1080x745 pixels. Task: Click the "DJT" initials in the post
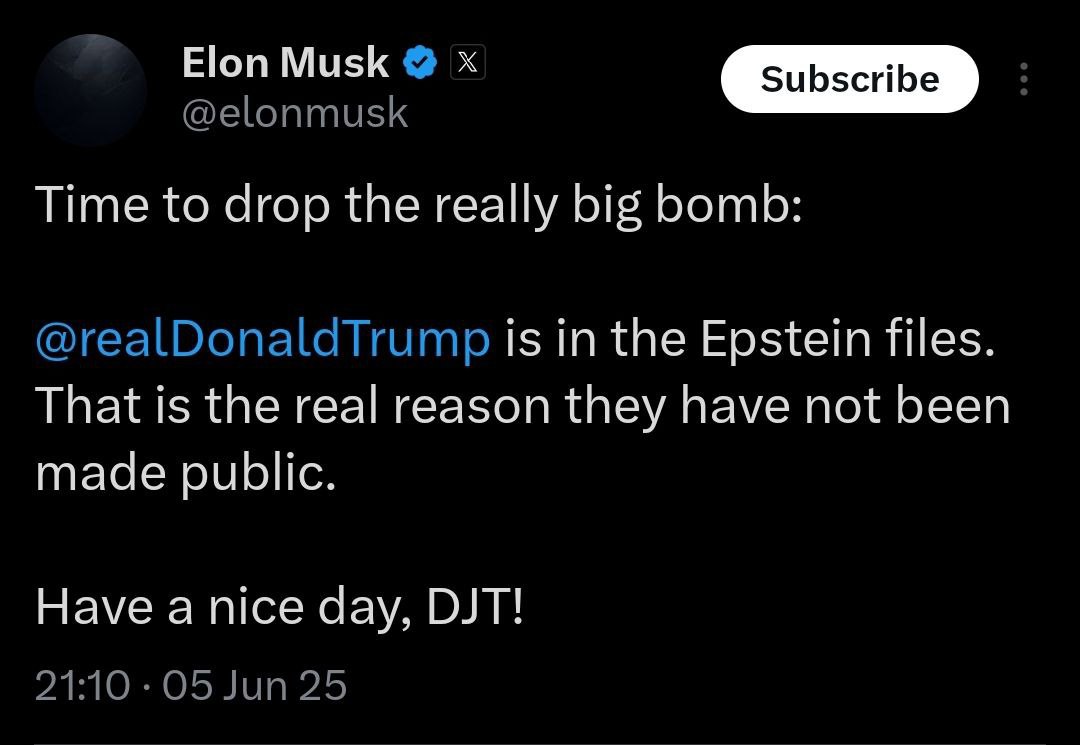[x=474, y=608]
